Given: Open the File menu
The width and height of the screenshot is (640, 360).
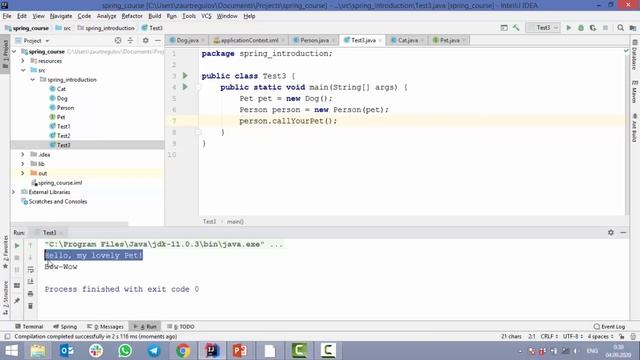Looking at the screenshot, I should [7, 16].
